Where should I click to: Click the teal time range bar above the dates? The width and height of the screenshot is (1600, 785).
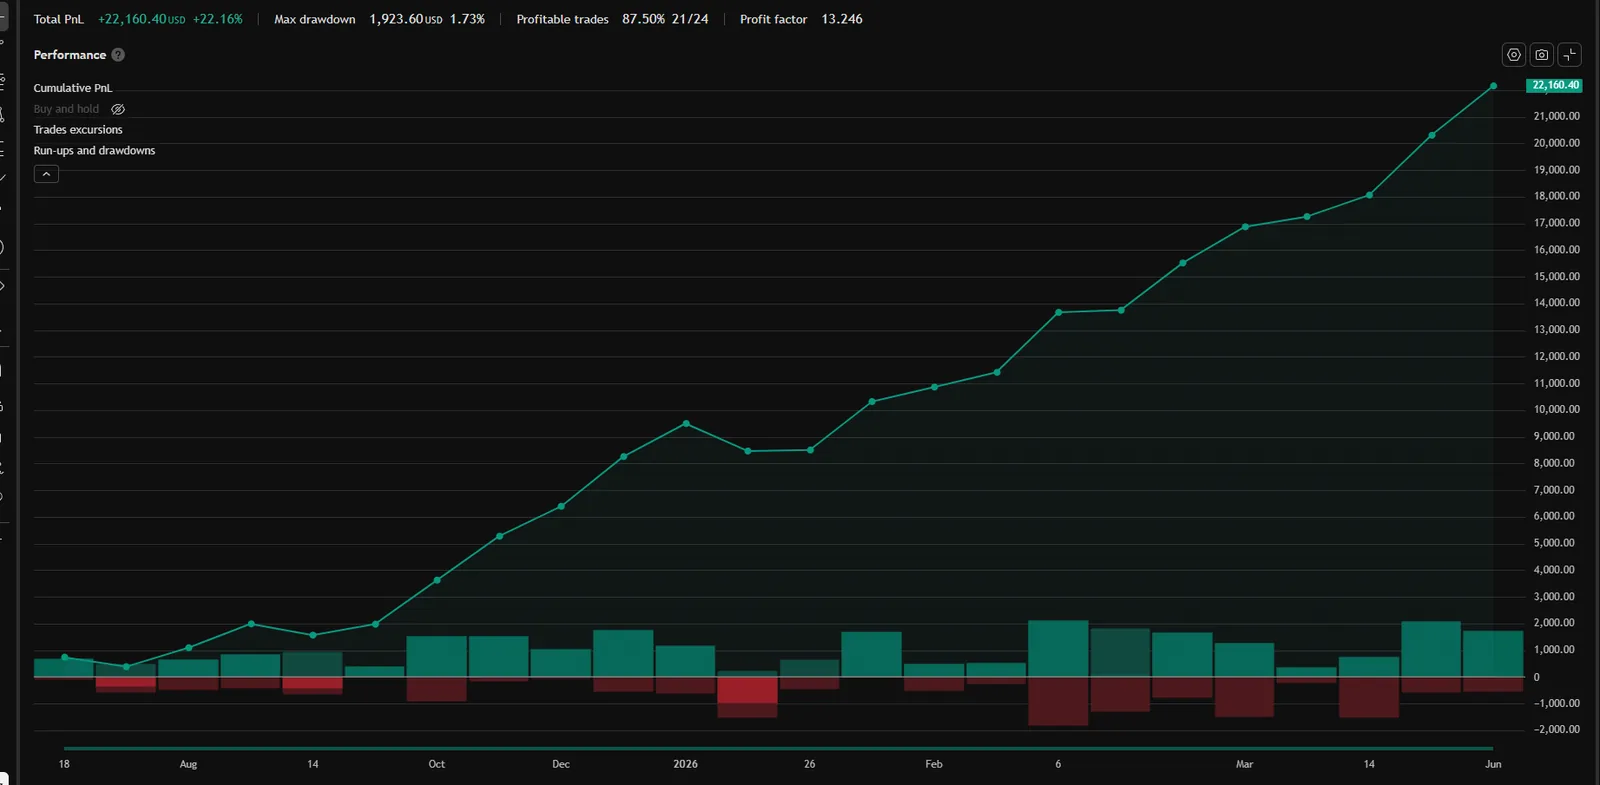click(x=778, y=748)
